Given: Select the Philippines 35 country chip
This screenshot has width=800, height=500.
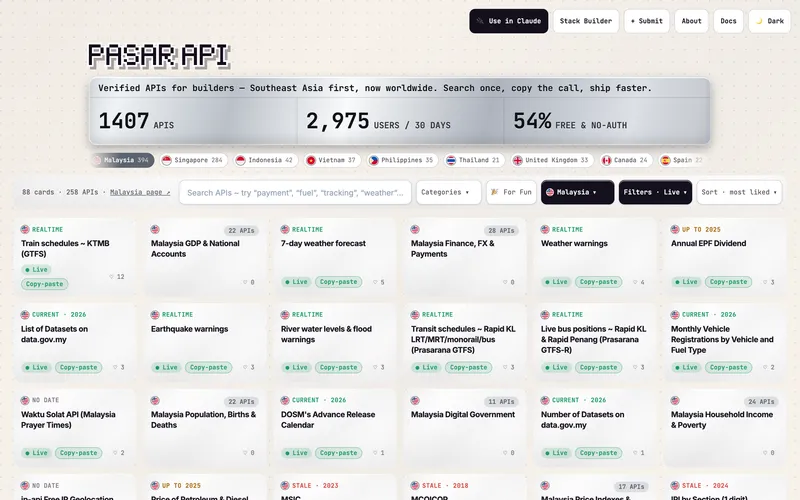Looking at the screenshot, I should 403,160.
